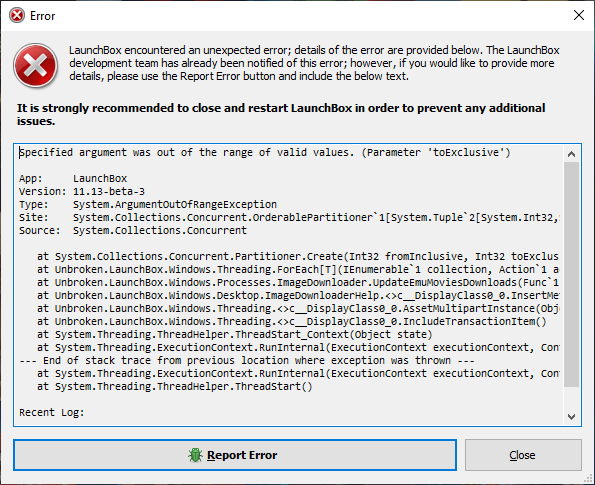Click the 'Recent Log:' line in details
The image size is (595, 485).
51,412
